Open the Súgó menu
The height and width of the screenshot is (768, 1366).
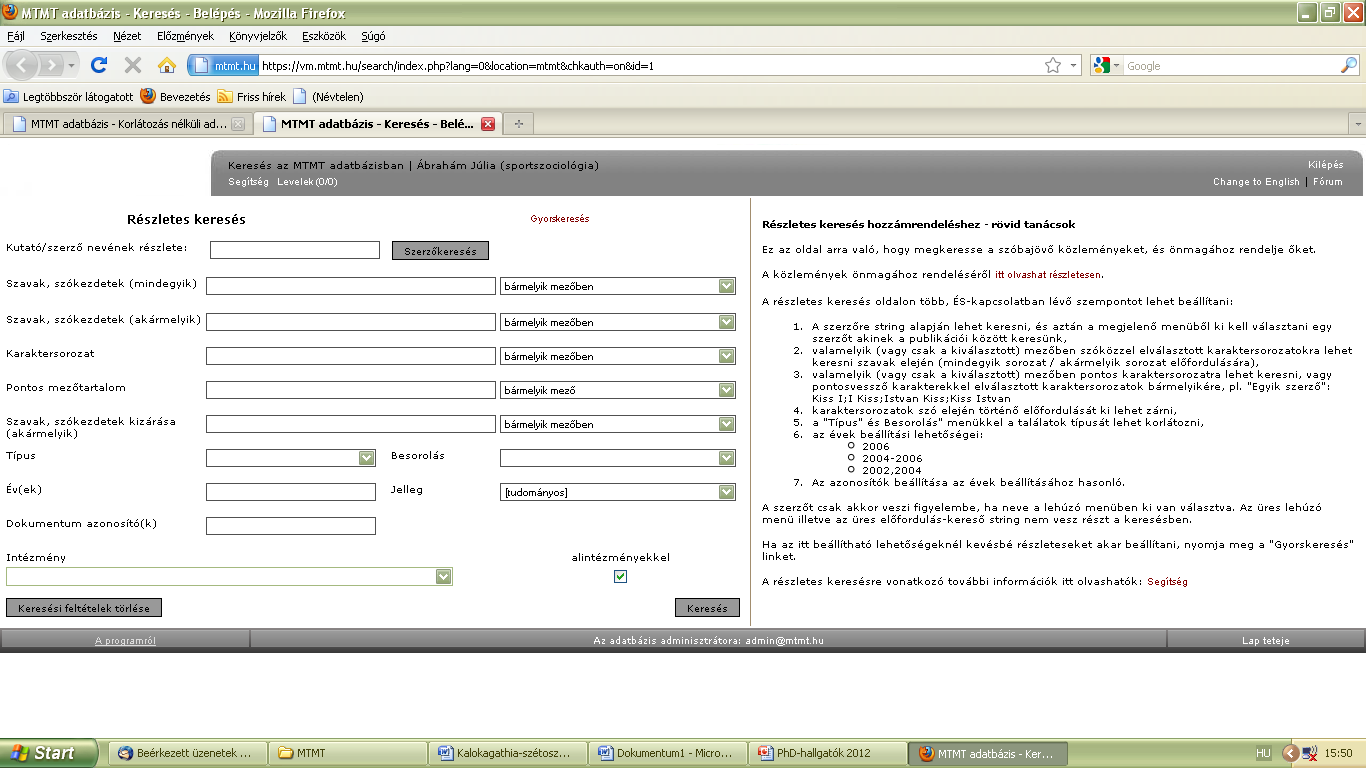pos(373,35)
